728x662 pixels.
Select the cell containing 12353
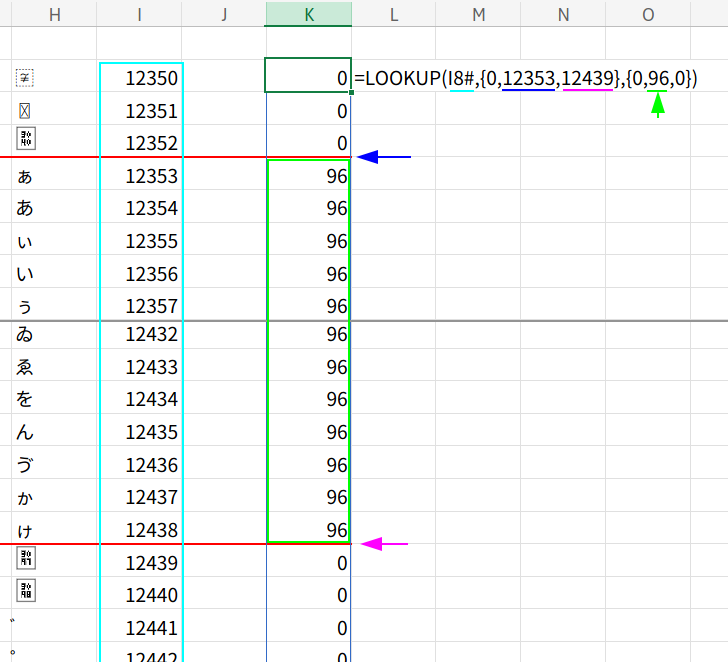point(141,177)
